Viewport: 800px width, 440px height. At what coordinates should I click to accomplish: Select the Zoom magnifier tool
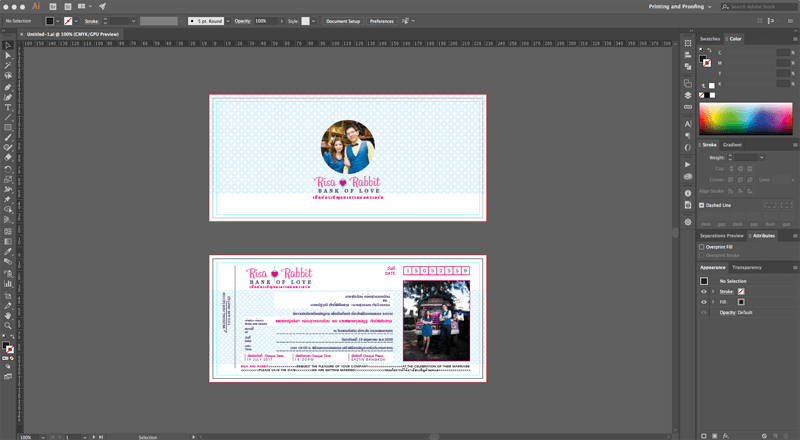tap(8, 326)
